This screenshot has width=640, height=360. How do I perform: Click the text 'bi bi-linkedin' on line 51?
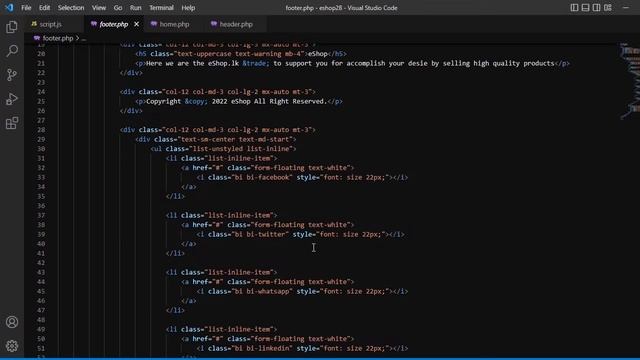click(262, 348)
